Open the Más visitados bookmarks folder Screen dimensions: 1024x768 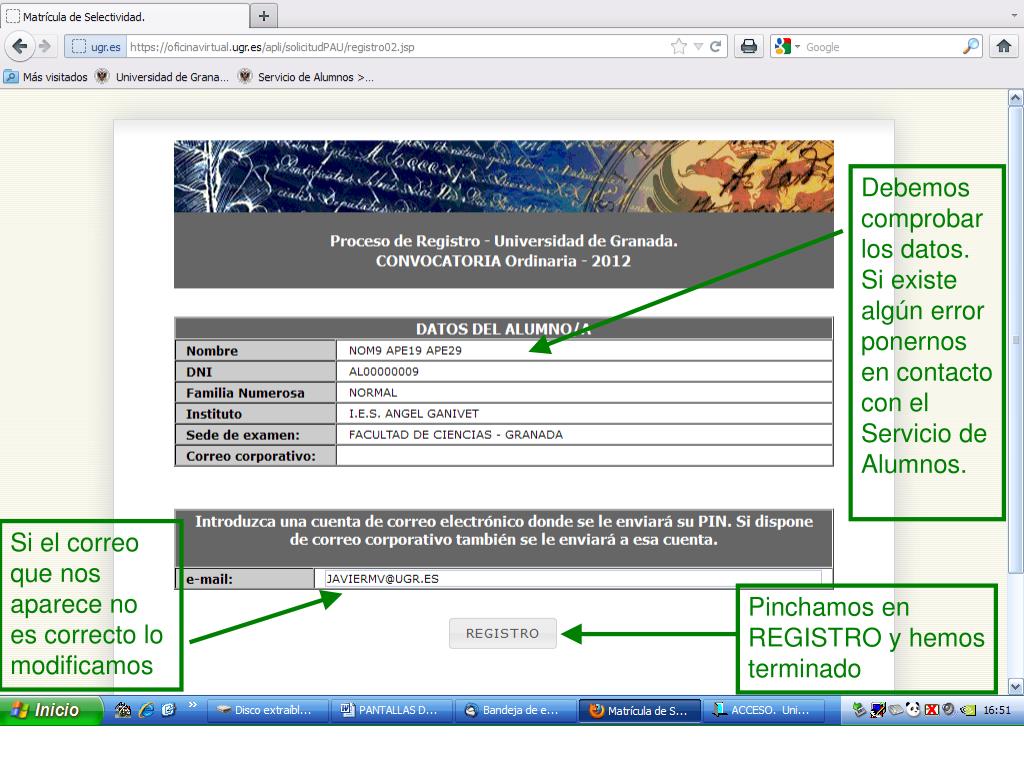[x=46, y=77]
